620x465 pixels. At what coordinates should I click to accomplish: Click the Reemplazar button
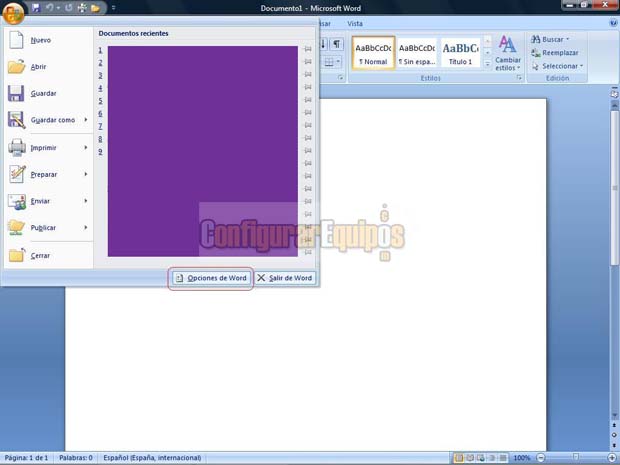[x=554, y=53]
